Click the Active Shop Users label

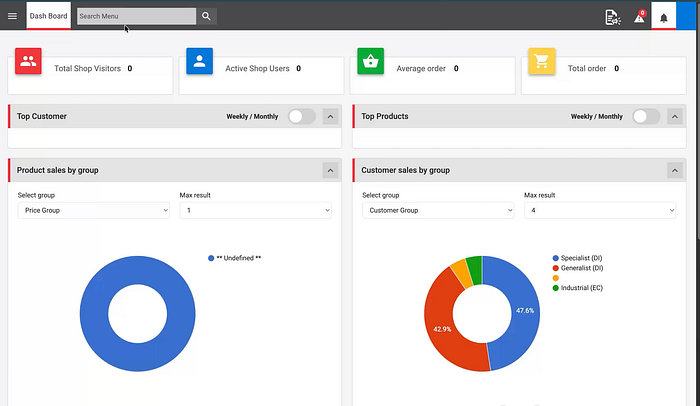coord(257,68)
